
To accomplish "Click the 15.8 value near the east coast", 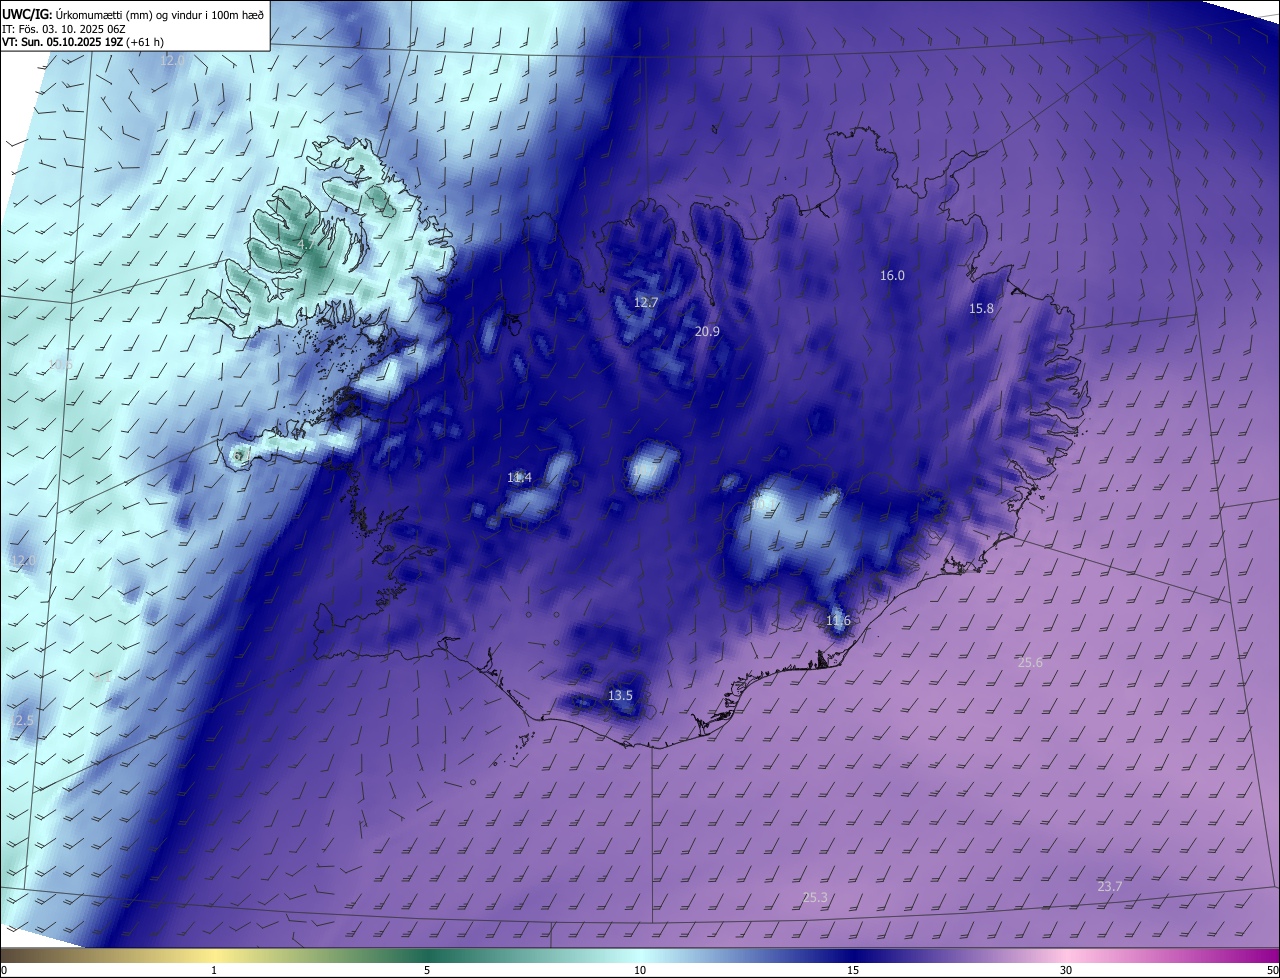I will pos(982,309).
